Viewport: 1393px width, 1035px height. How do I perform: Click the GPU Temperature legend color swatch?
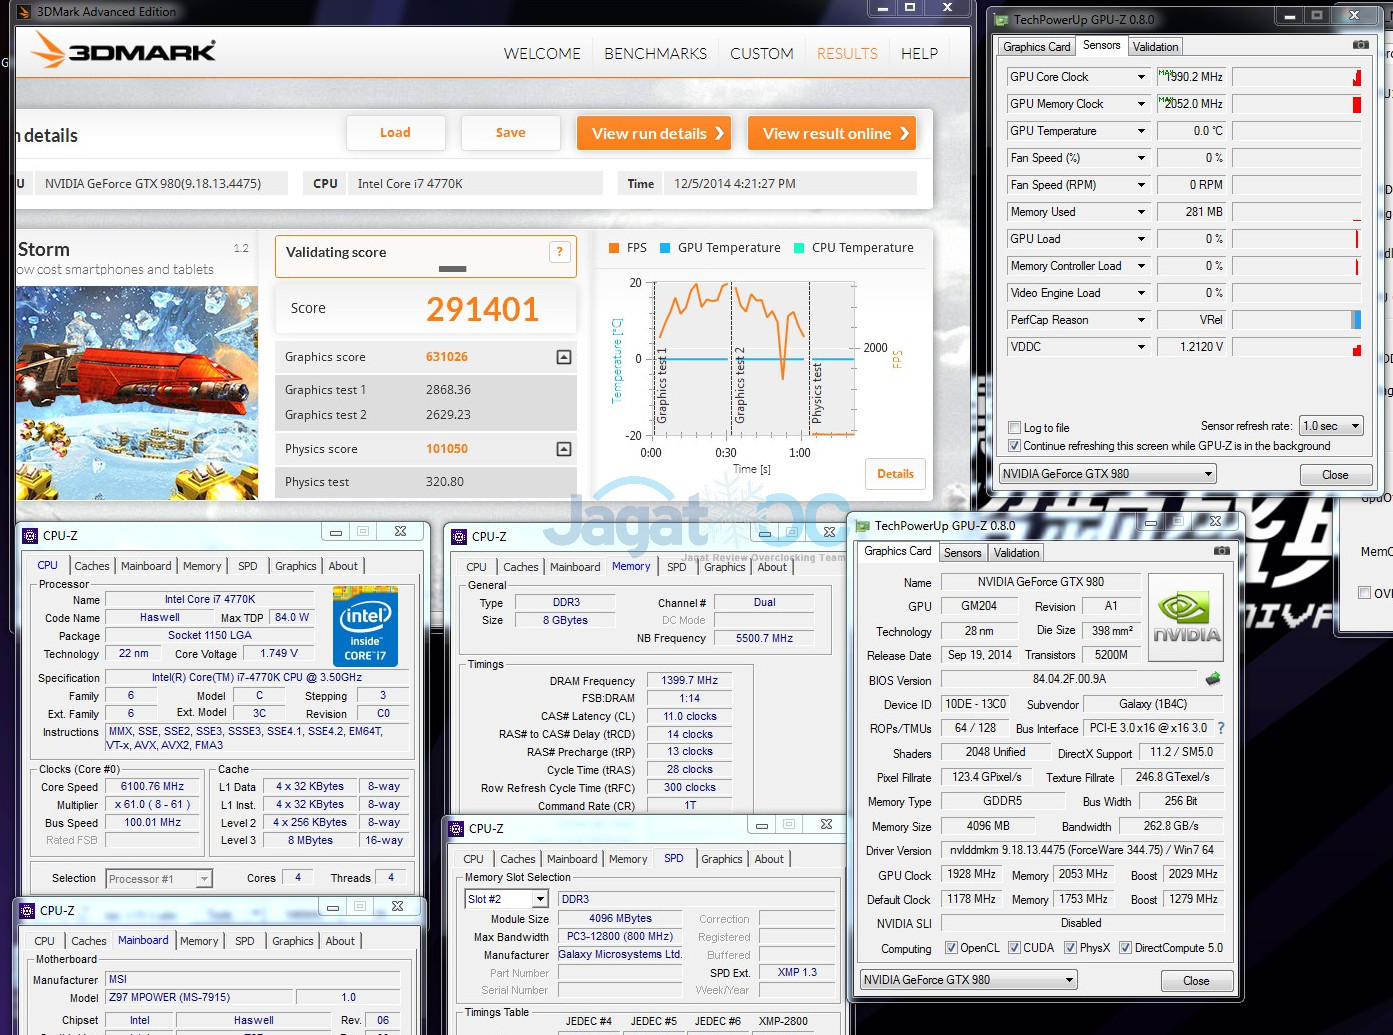click(665, 248)
